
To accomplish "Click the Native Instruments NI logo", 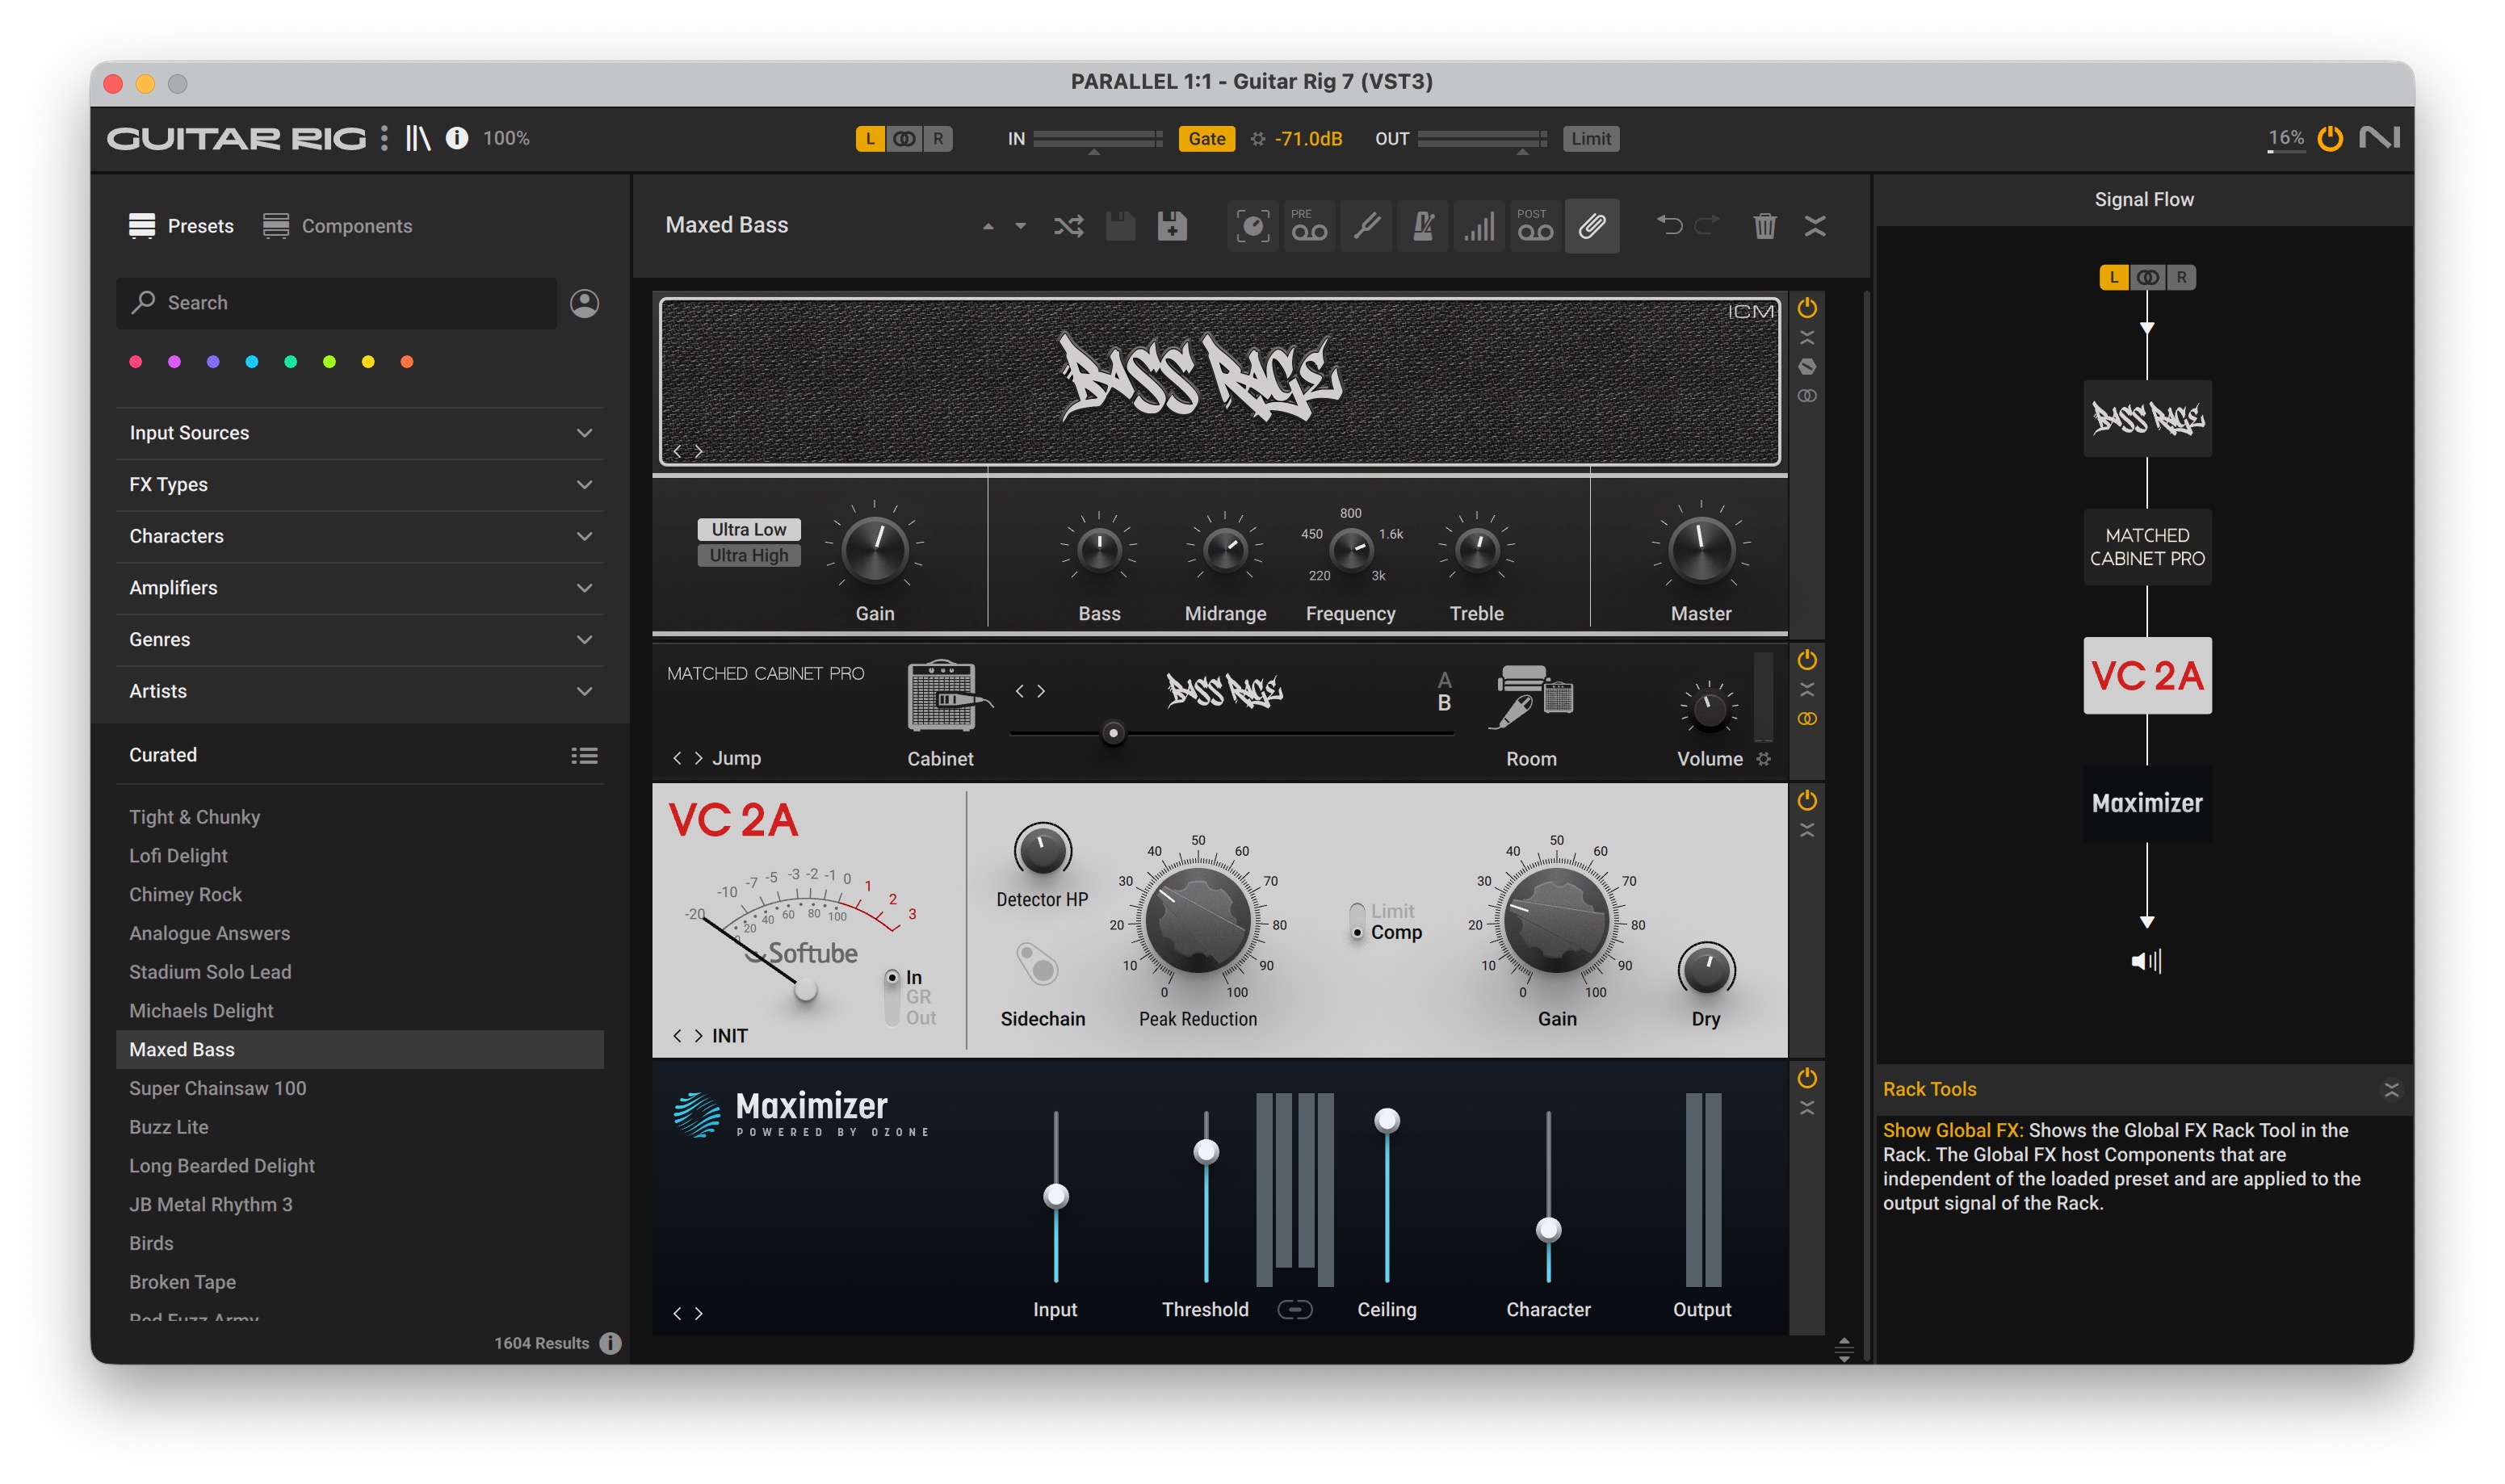I will tap(2379, 138).
